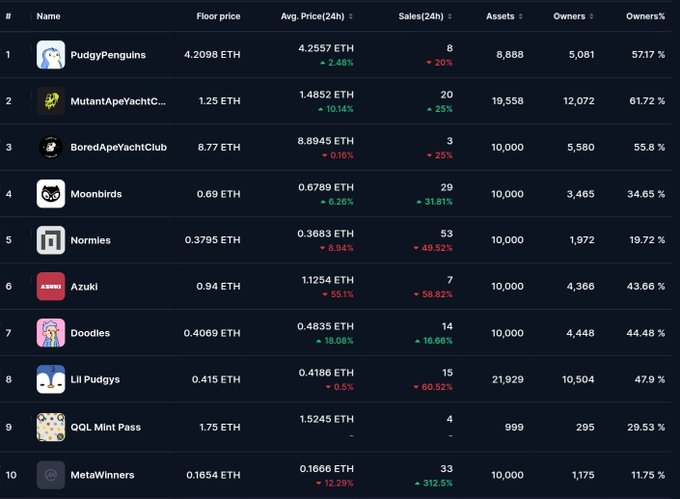Select the 8,888 assets value

tap(510, 55)
